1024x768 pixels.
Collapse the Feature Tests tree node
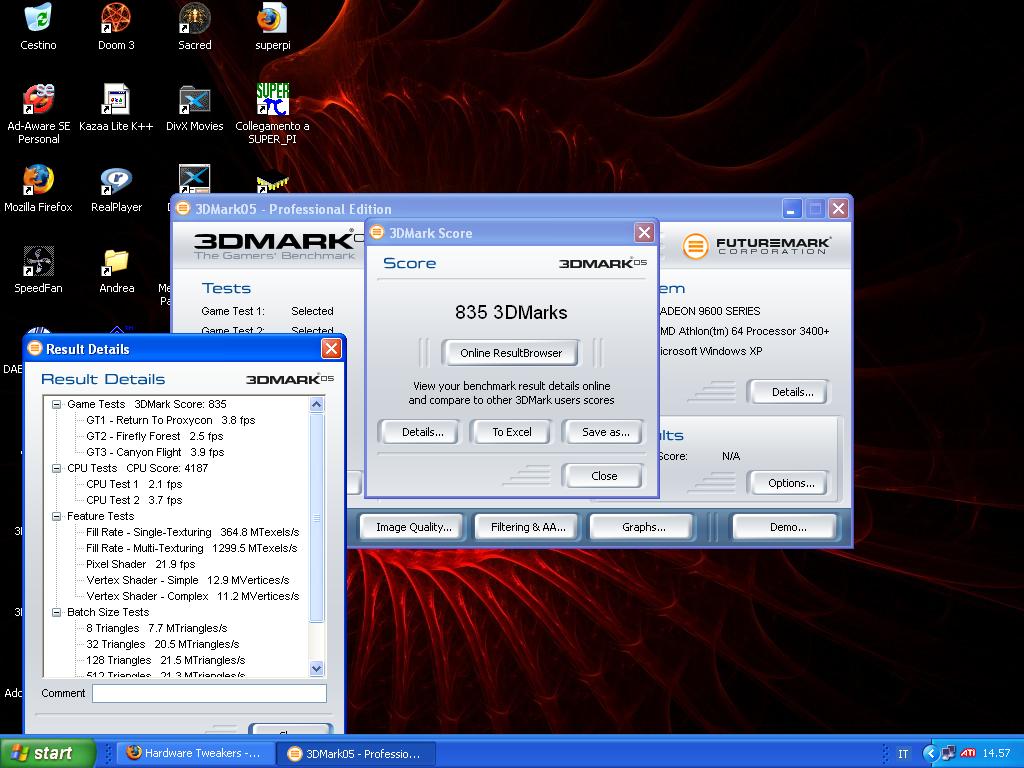(57, 516)
